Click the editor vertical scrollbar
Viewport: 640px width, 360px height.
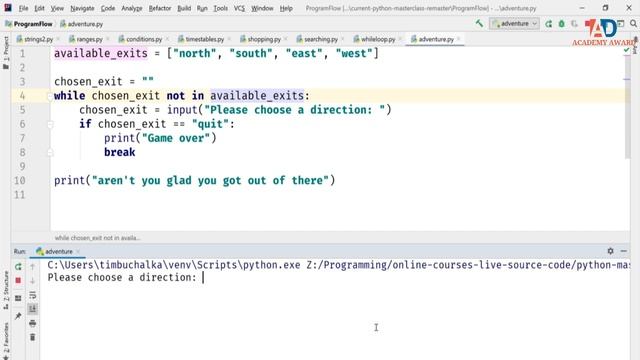click(x=627, y=106)
